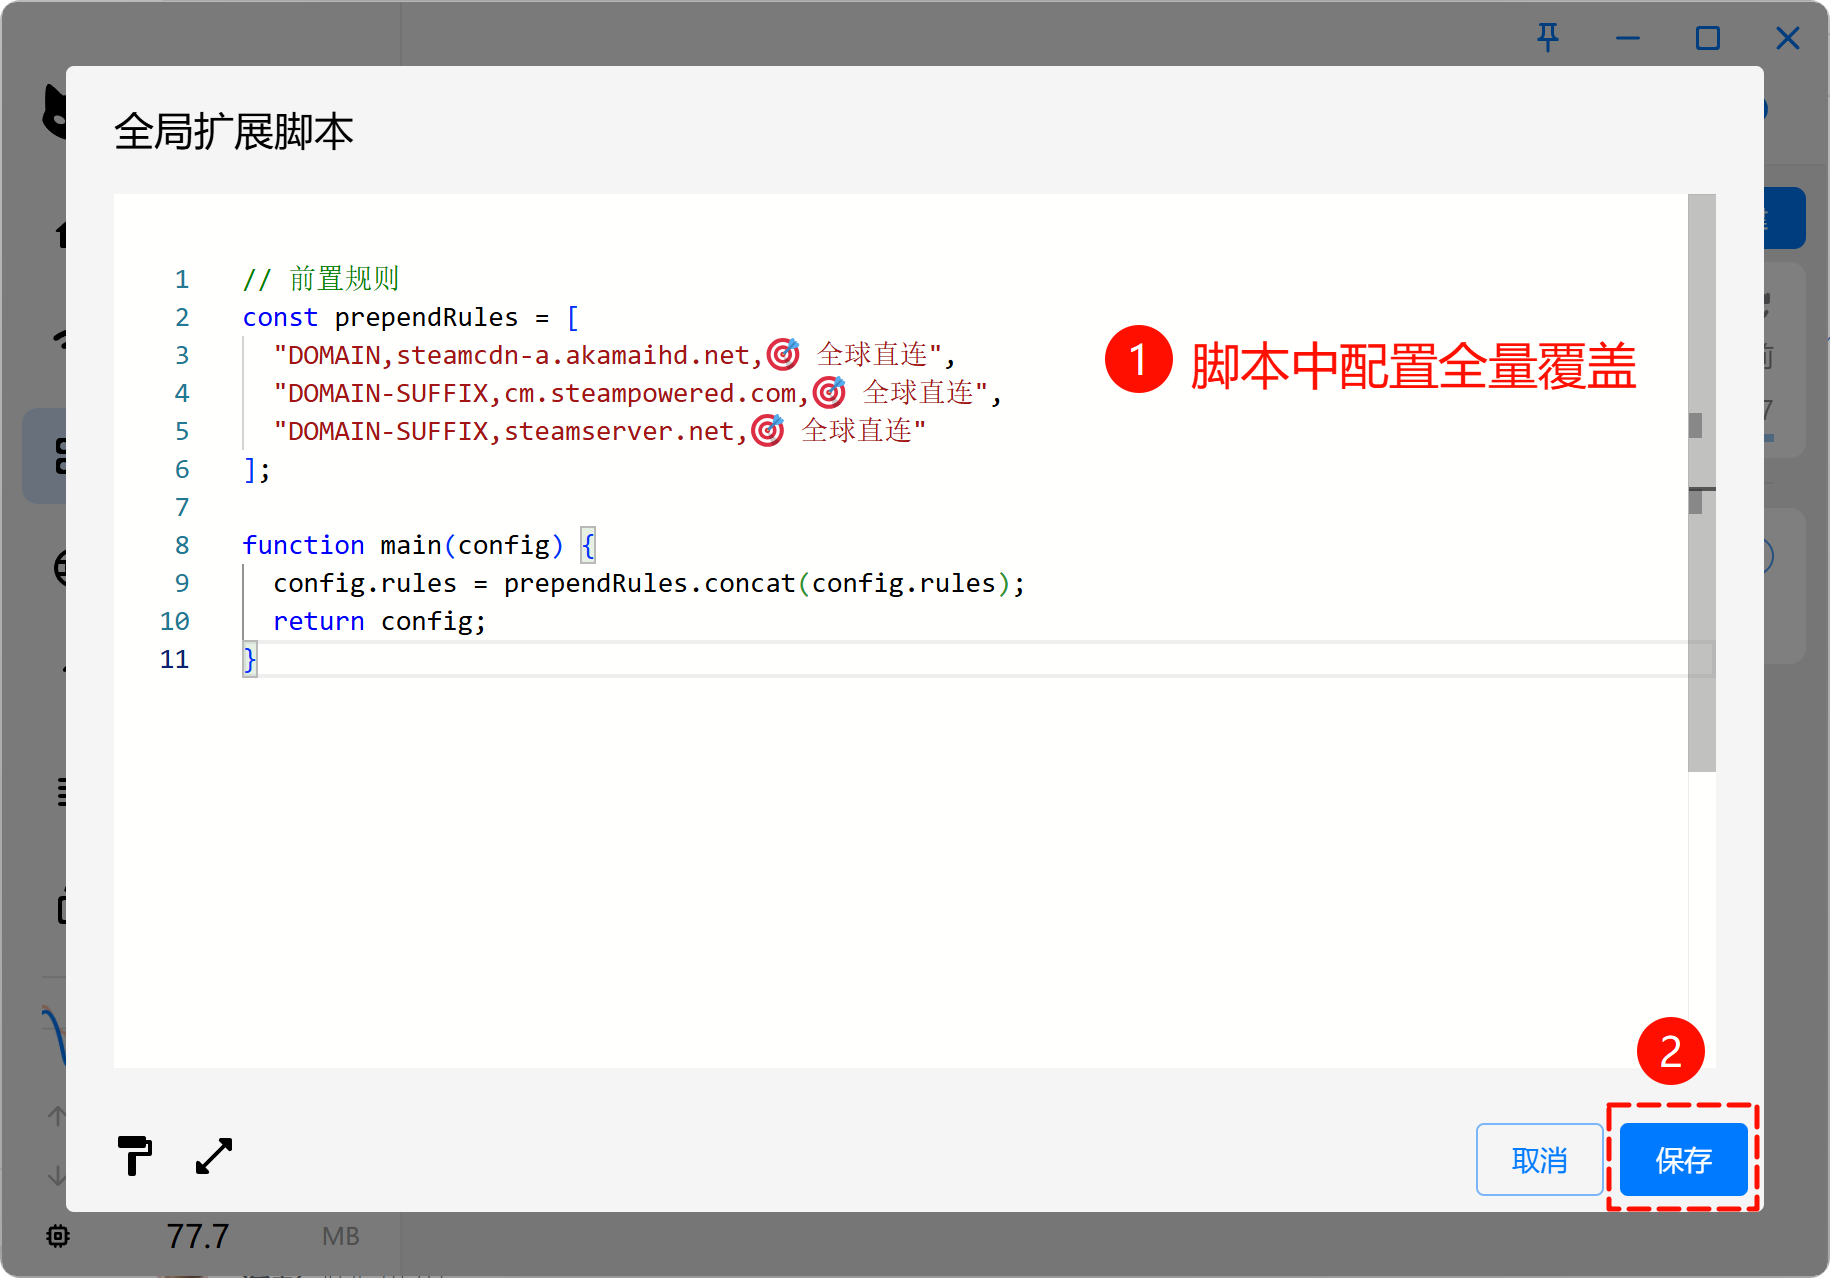Screen dimensions: 1830x1278
Task: Place cursor on the prependRules variable name
Action: tap(426, 318)
